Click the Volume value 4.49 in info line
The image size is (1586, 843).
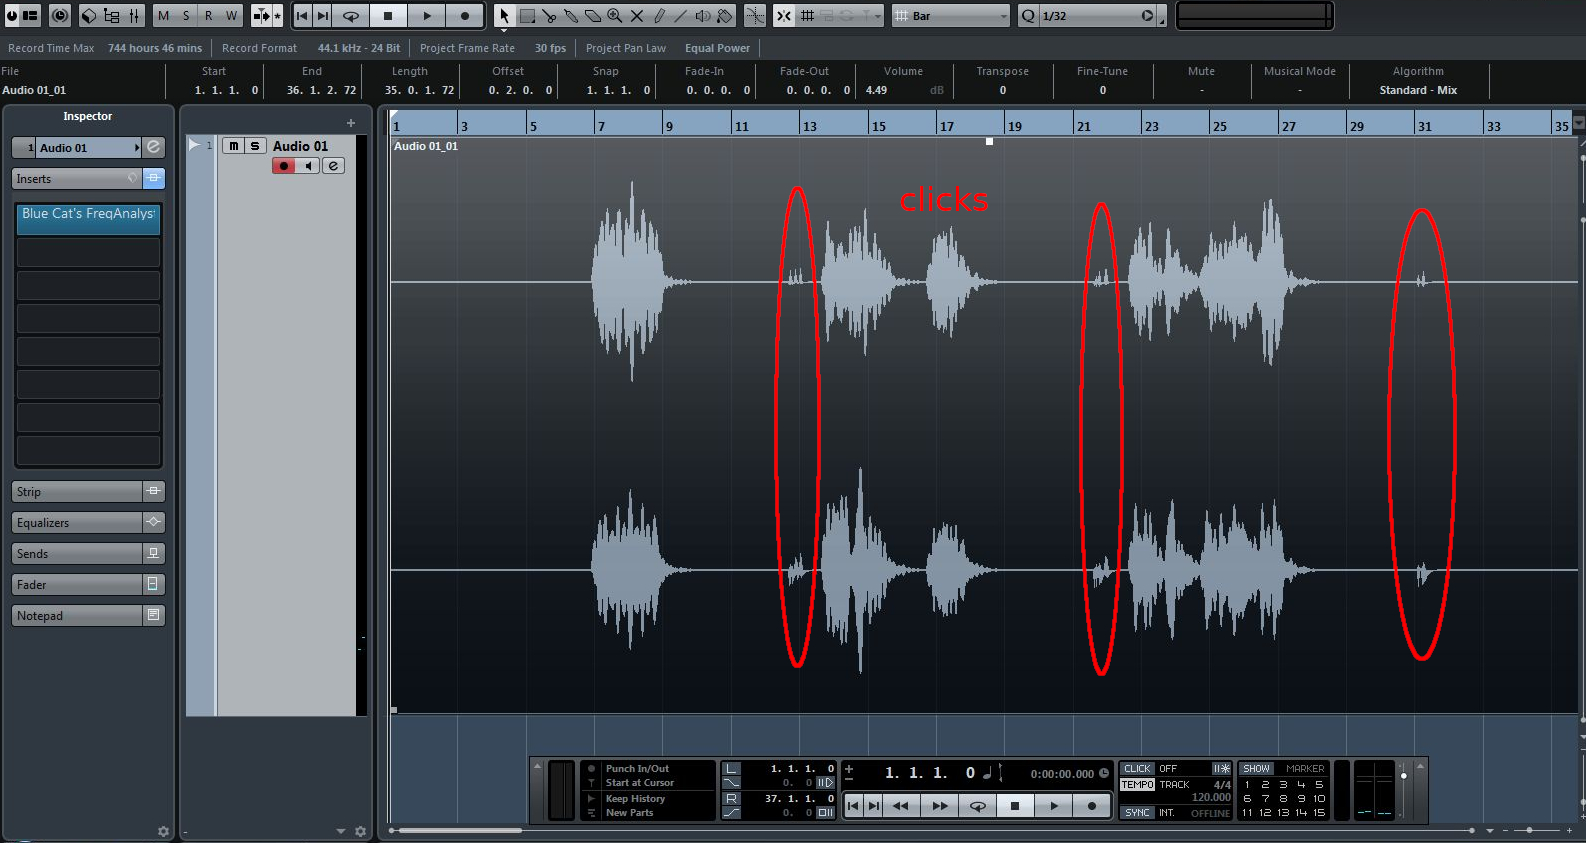[876, 90]
